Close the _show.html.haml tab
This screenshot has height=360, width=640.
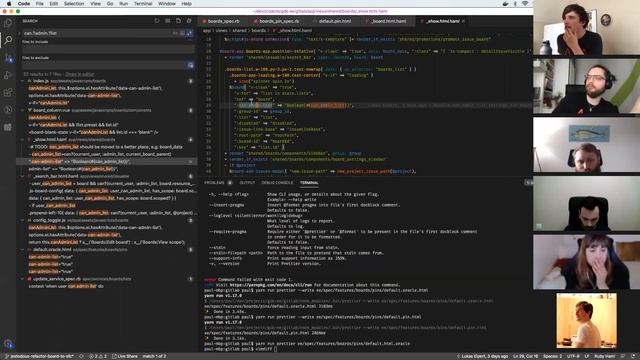coord(463,21)
